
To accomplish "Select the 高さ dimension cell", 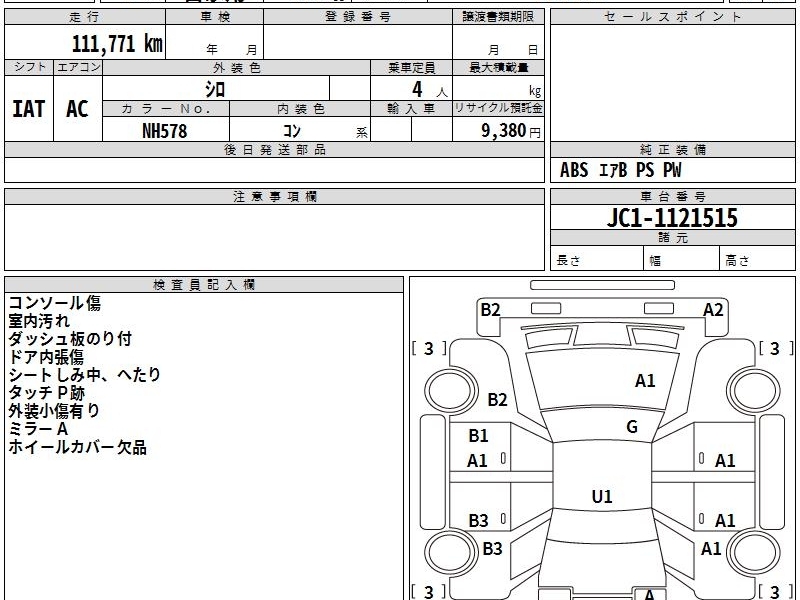I will [x=758, y=258].
